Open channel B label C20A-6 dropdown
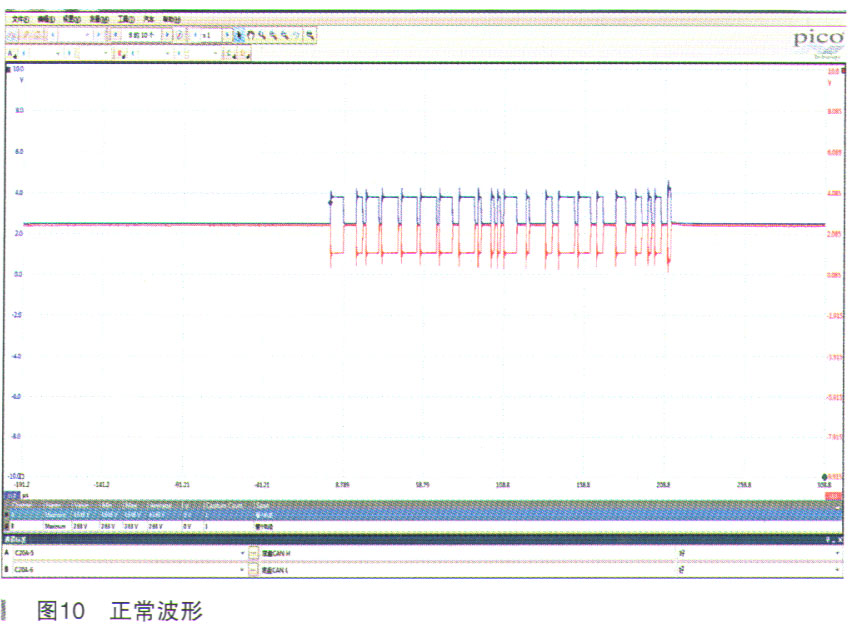Image resolution: width=852 pixels, height=631 pixels. click(242, 570)
